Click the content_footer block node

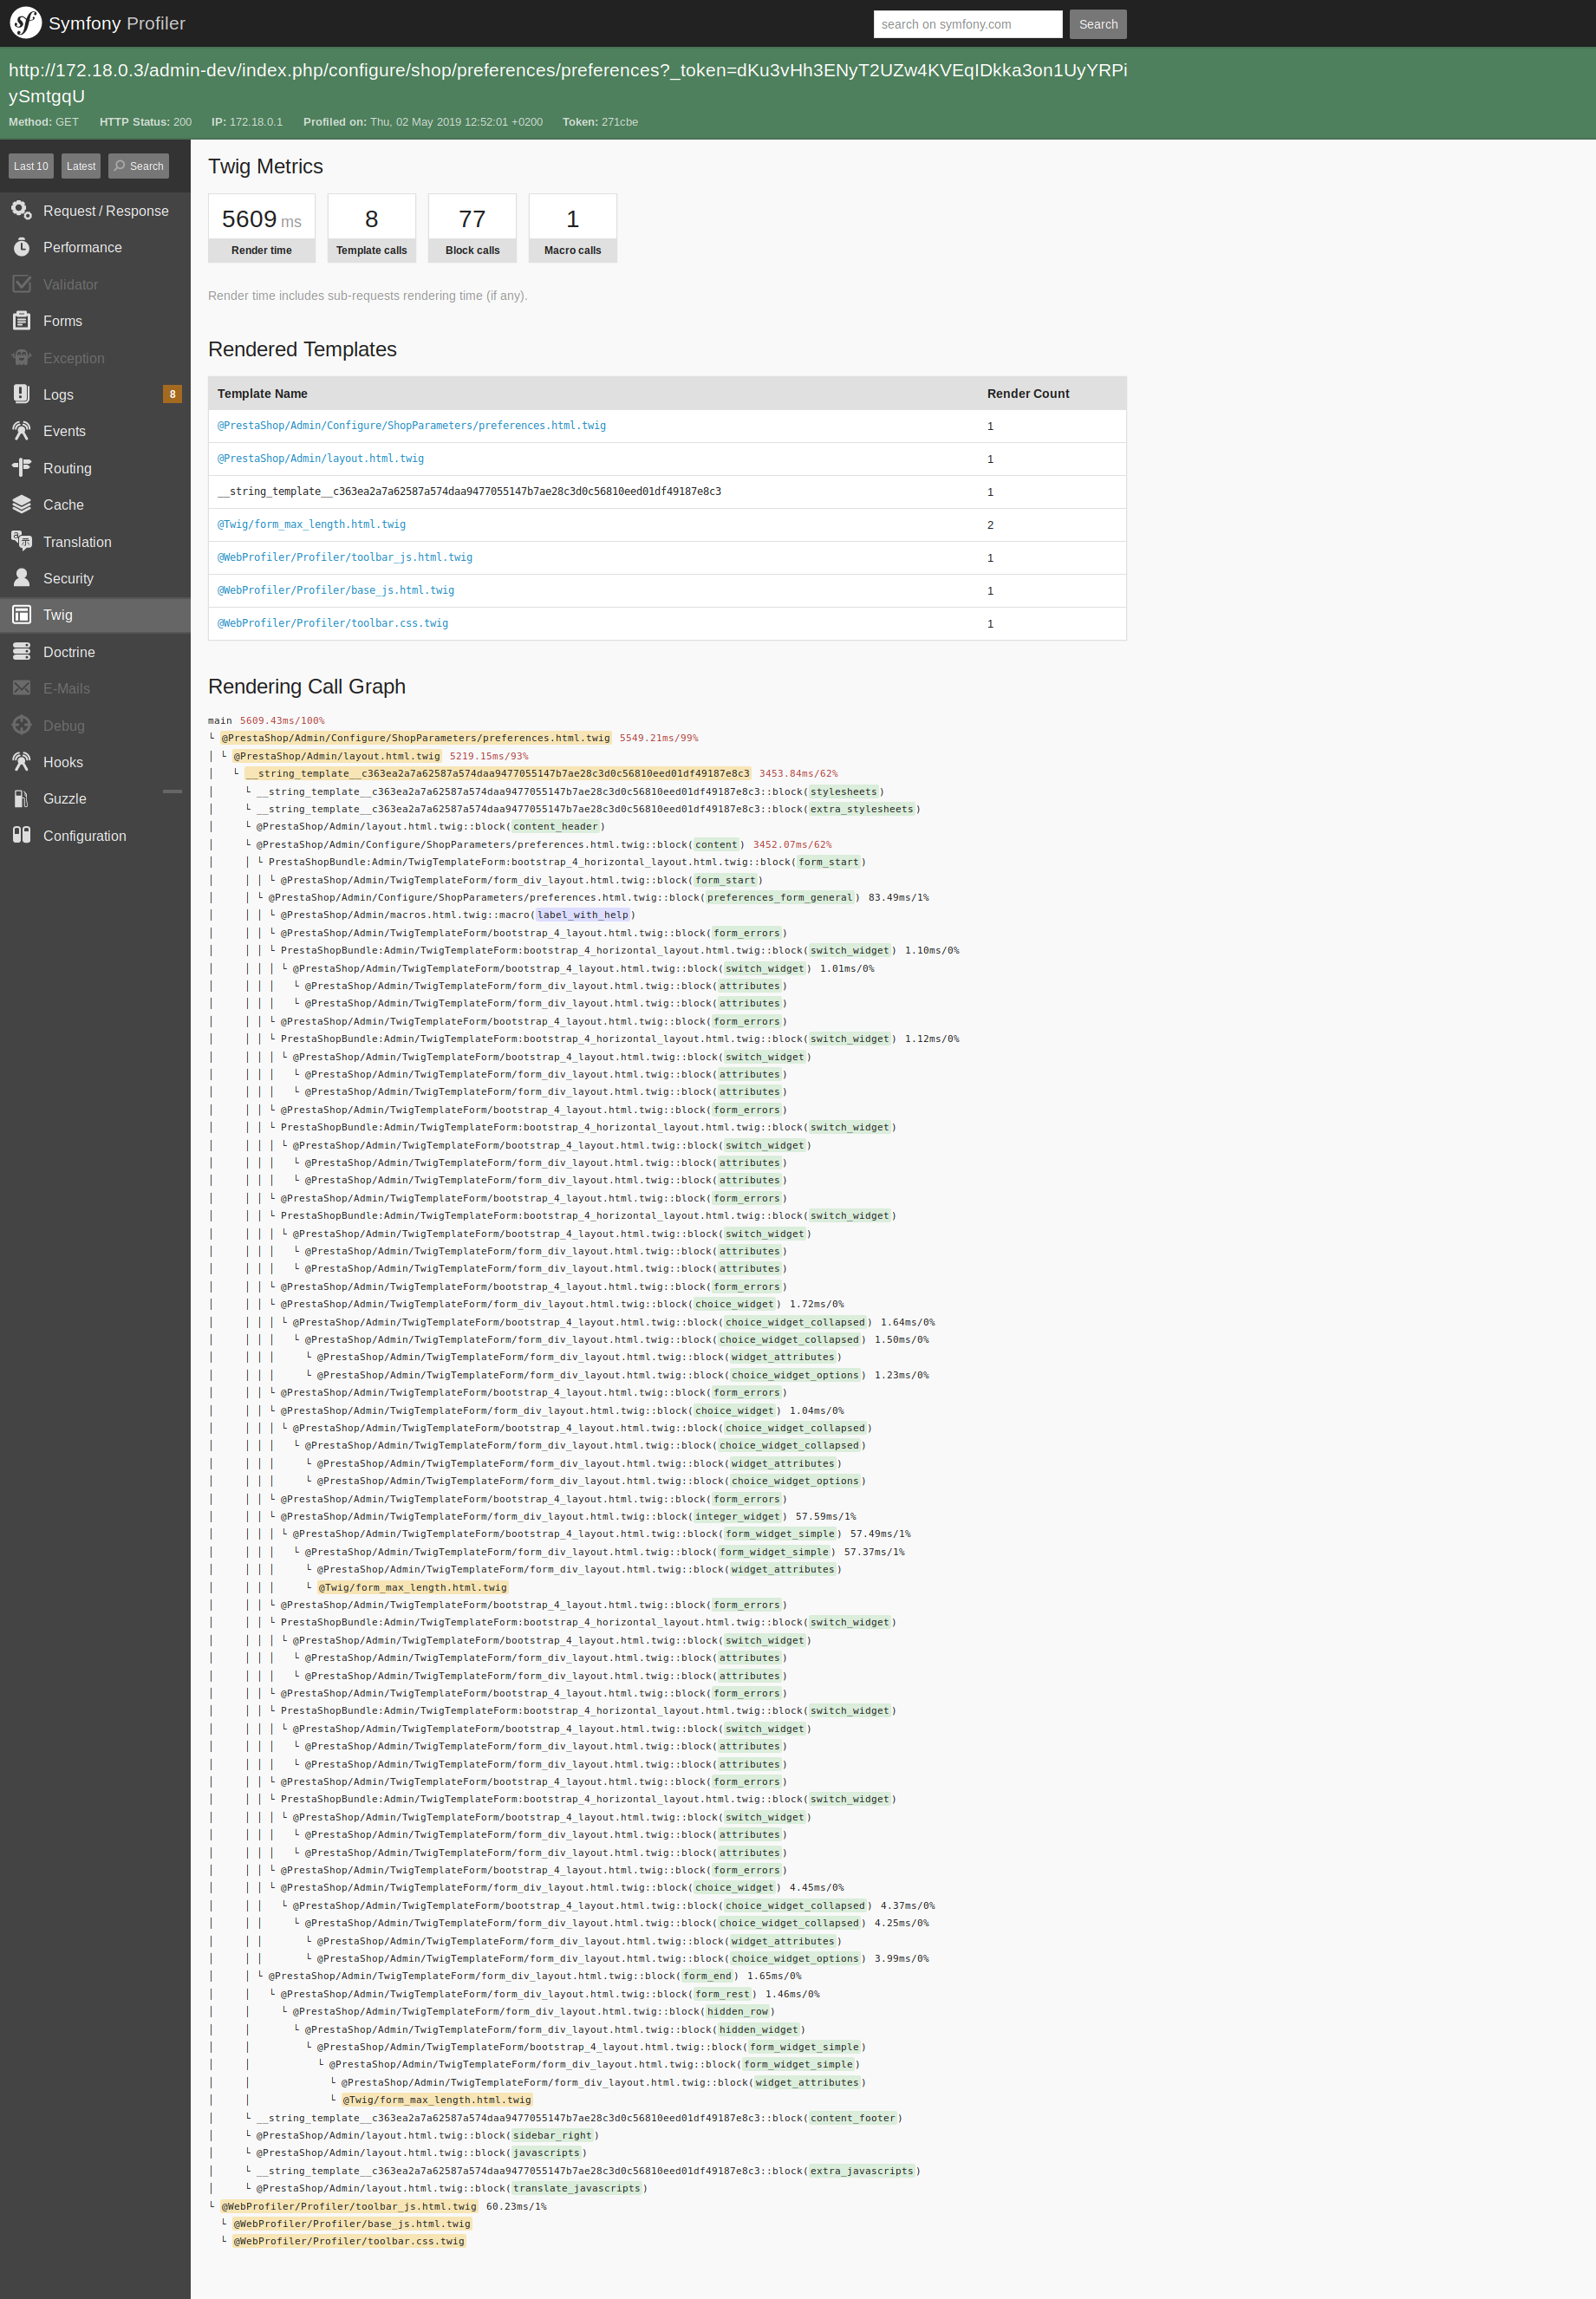(x=853, y=2118)
